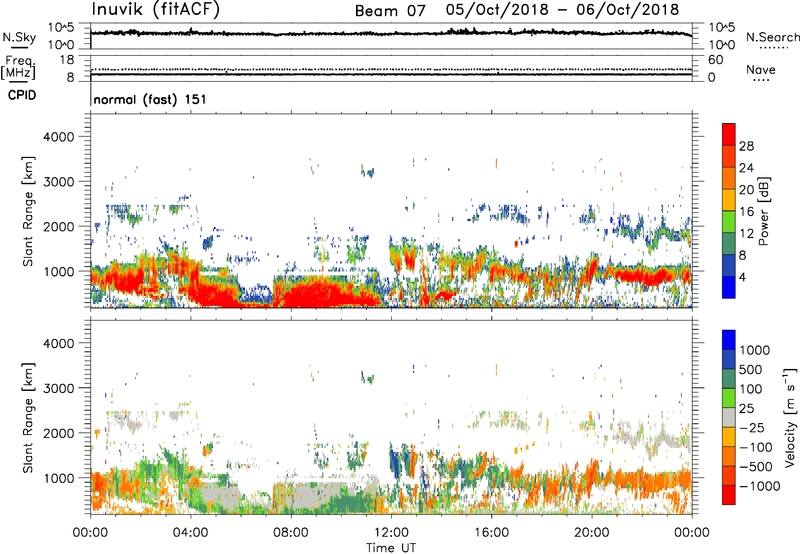Click the '16' tick on power colorbar
This screenshot has width=800, height=554.
746,212
